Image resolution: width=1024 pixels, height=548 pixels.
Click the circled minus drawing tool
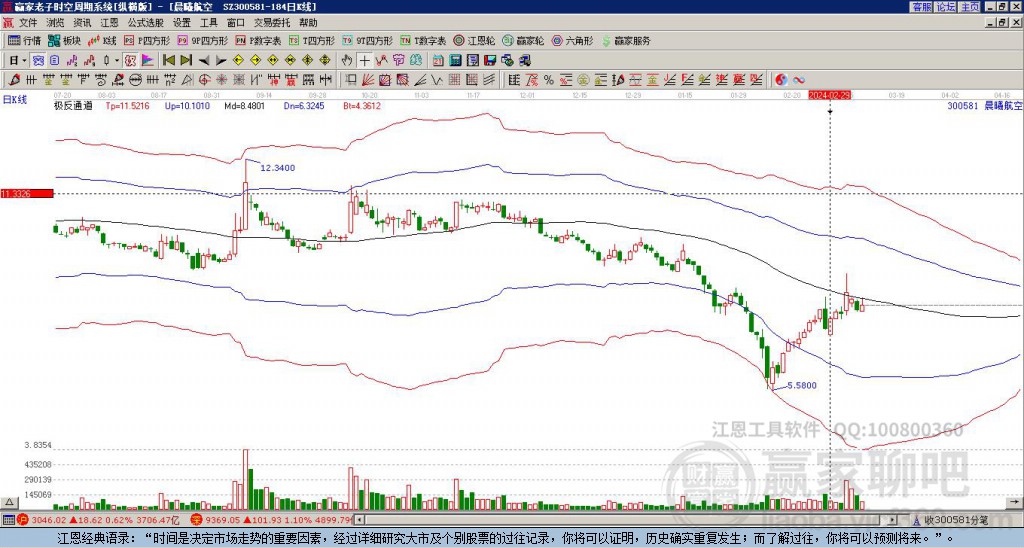pyautogui.click(x=135, y=80)
